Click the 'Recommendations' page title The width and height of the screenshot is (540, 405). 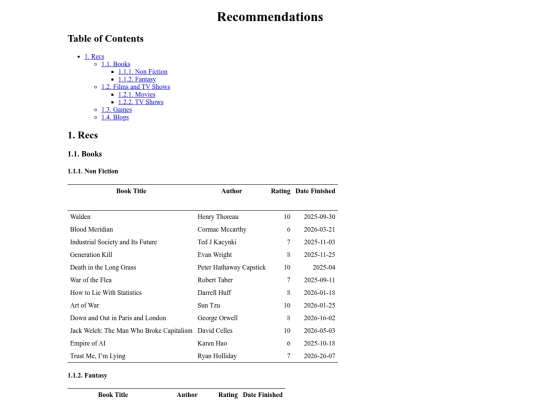pyautogui.click(x=270, y=17)
